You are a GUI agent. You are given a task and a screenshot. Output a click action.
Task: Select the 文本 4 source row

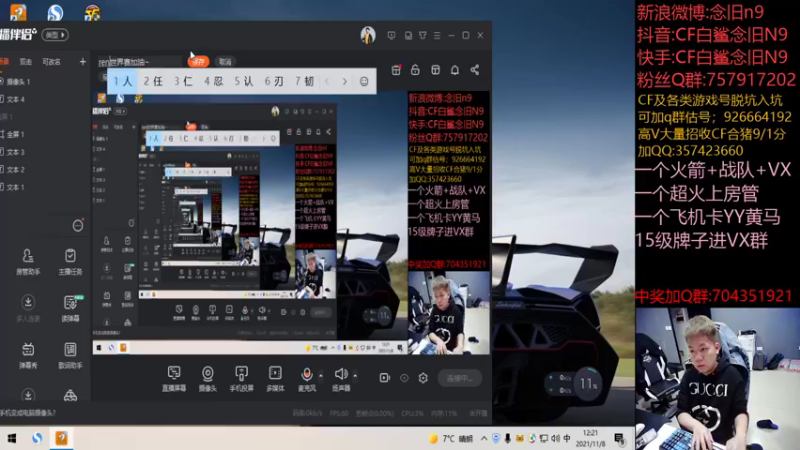point(45,99)
